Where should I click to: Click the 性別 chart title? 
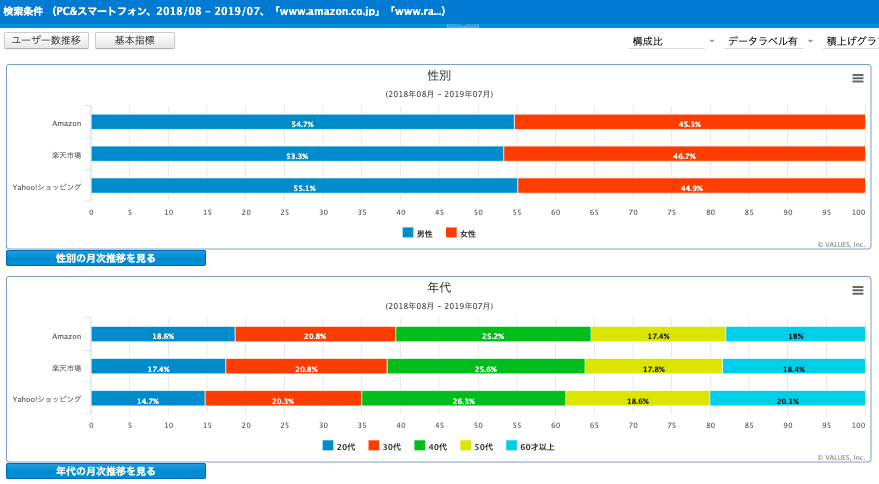point(439,76)
